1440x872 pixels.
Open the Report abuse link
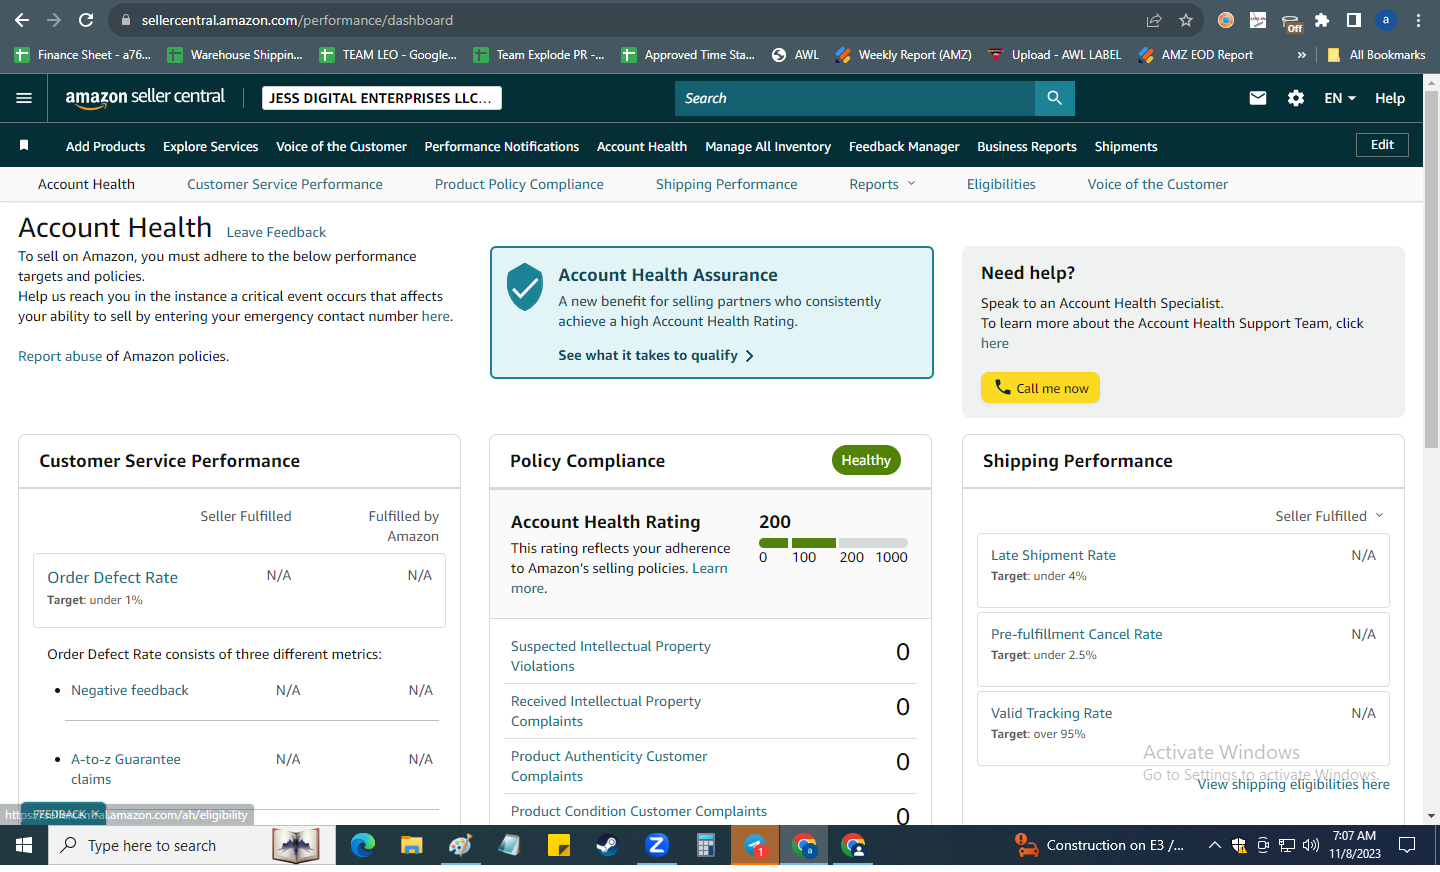point(60,356)
